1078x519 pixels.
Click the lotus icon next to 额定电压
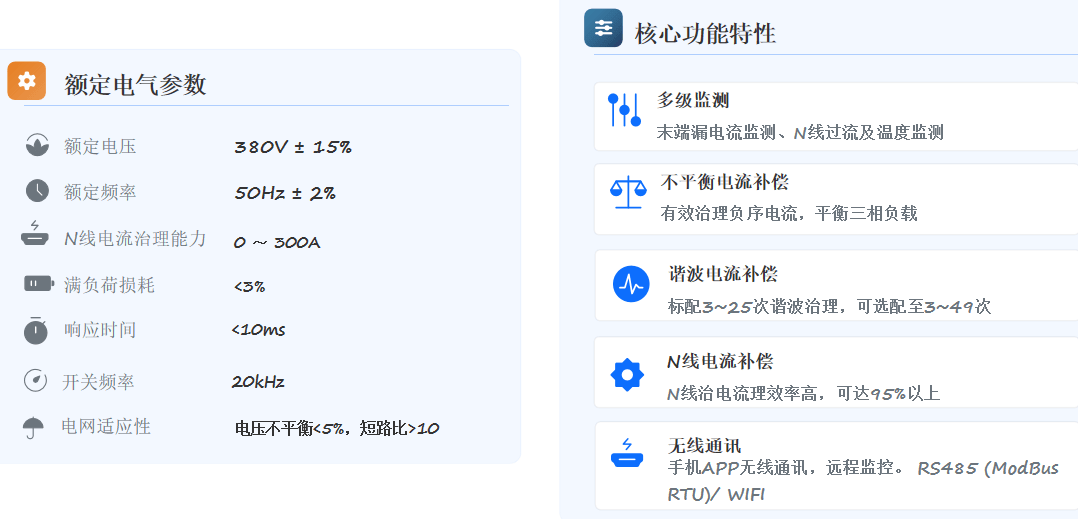click(x=37, y=146)
